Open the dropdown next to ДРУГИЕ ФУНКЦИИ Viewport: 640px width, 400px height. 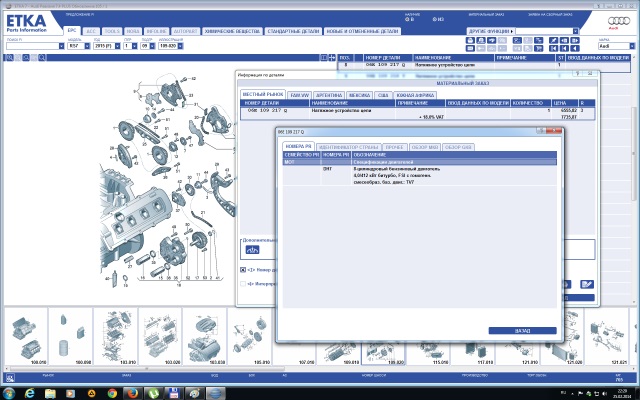[576, 31]
